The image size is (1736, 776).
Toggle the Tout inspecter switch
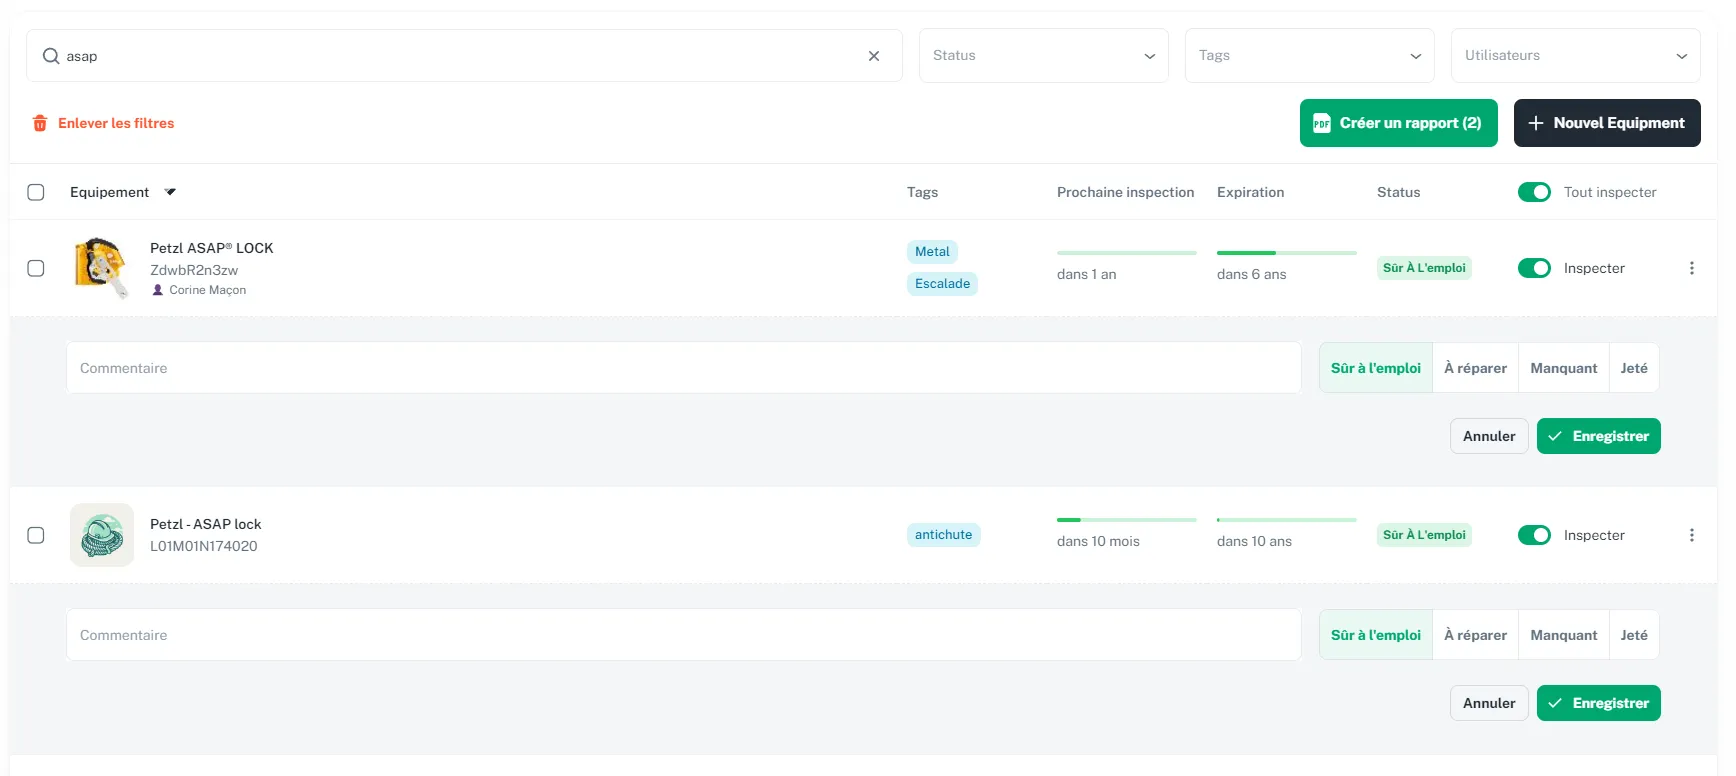click(1534, 192)
